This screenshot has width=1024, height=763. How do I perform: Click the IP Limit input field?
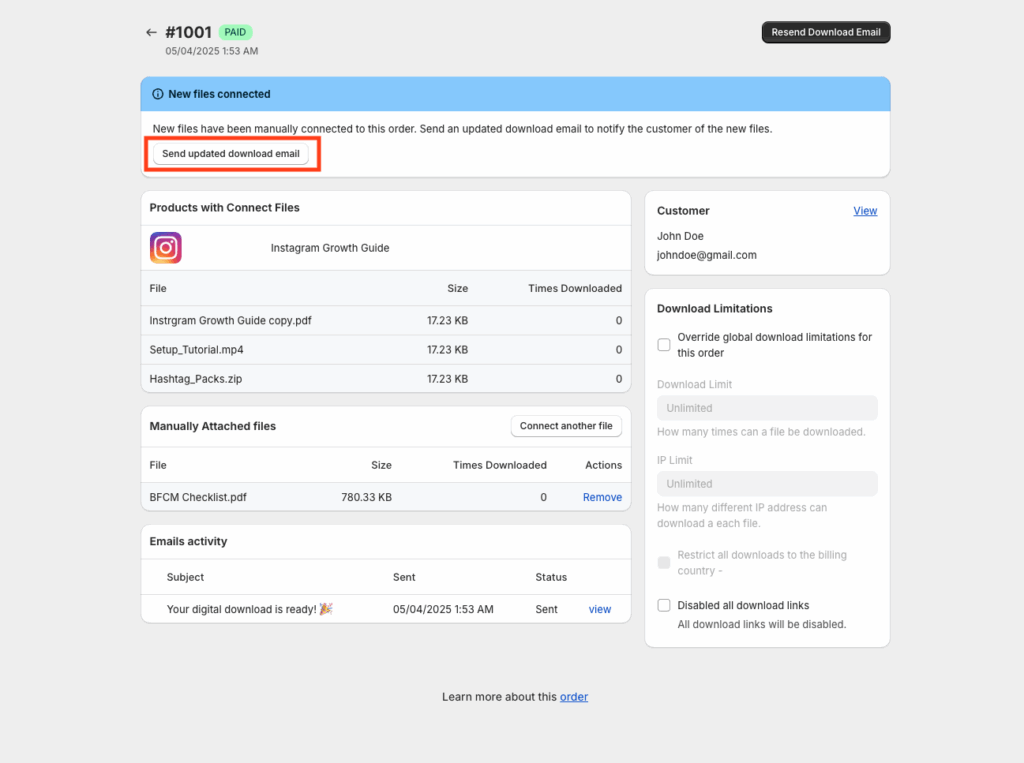click(x=767, y=484)
